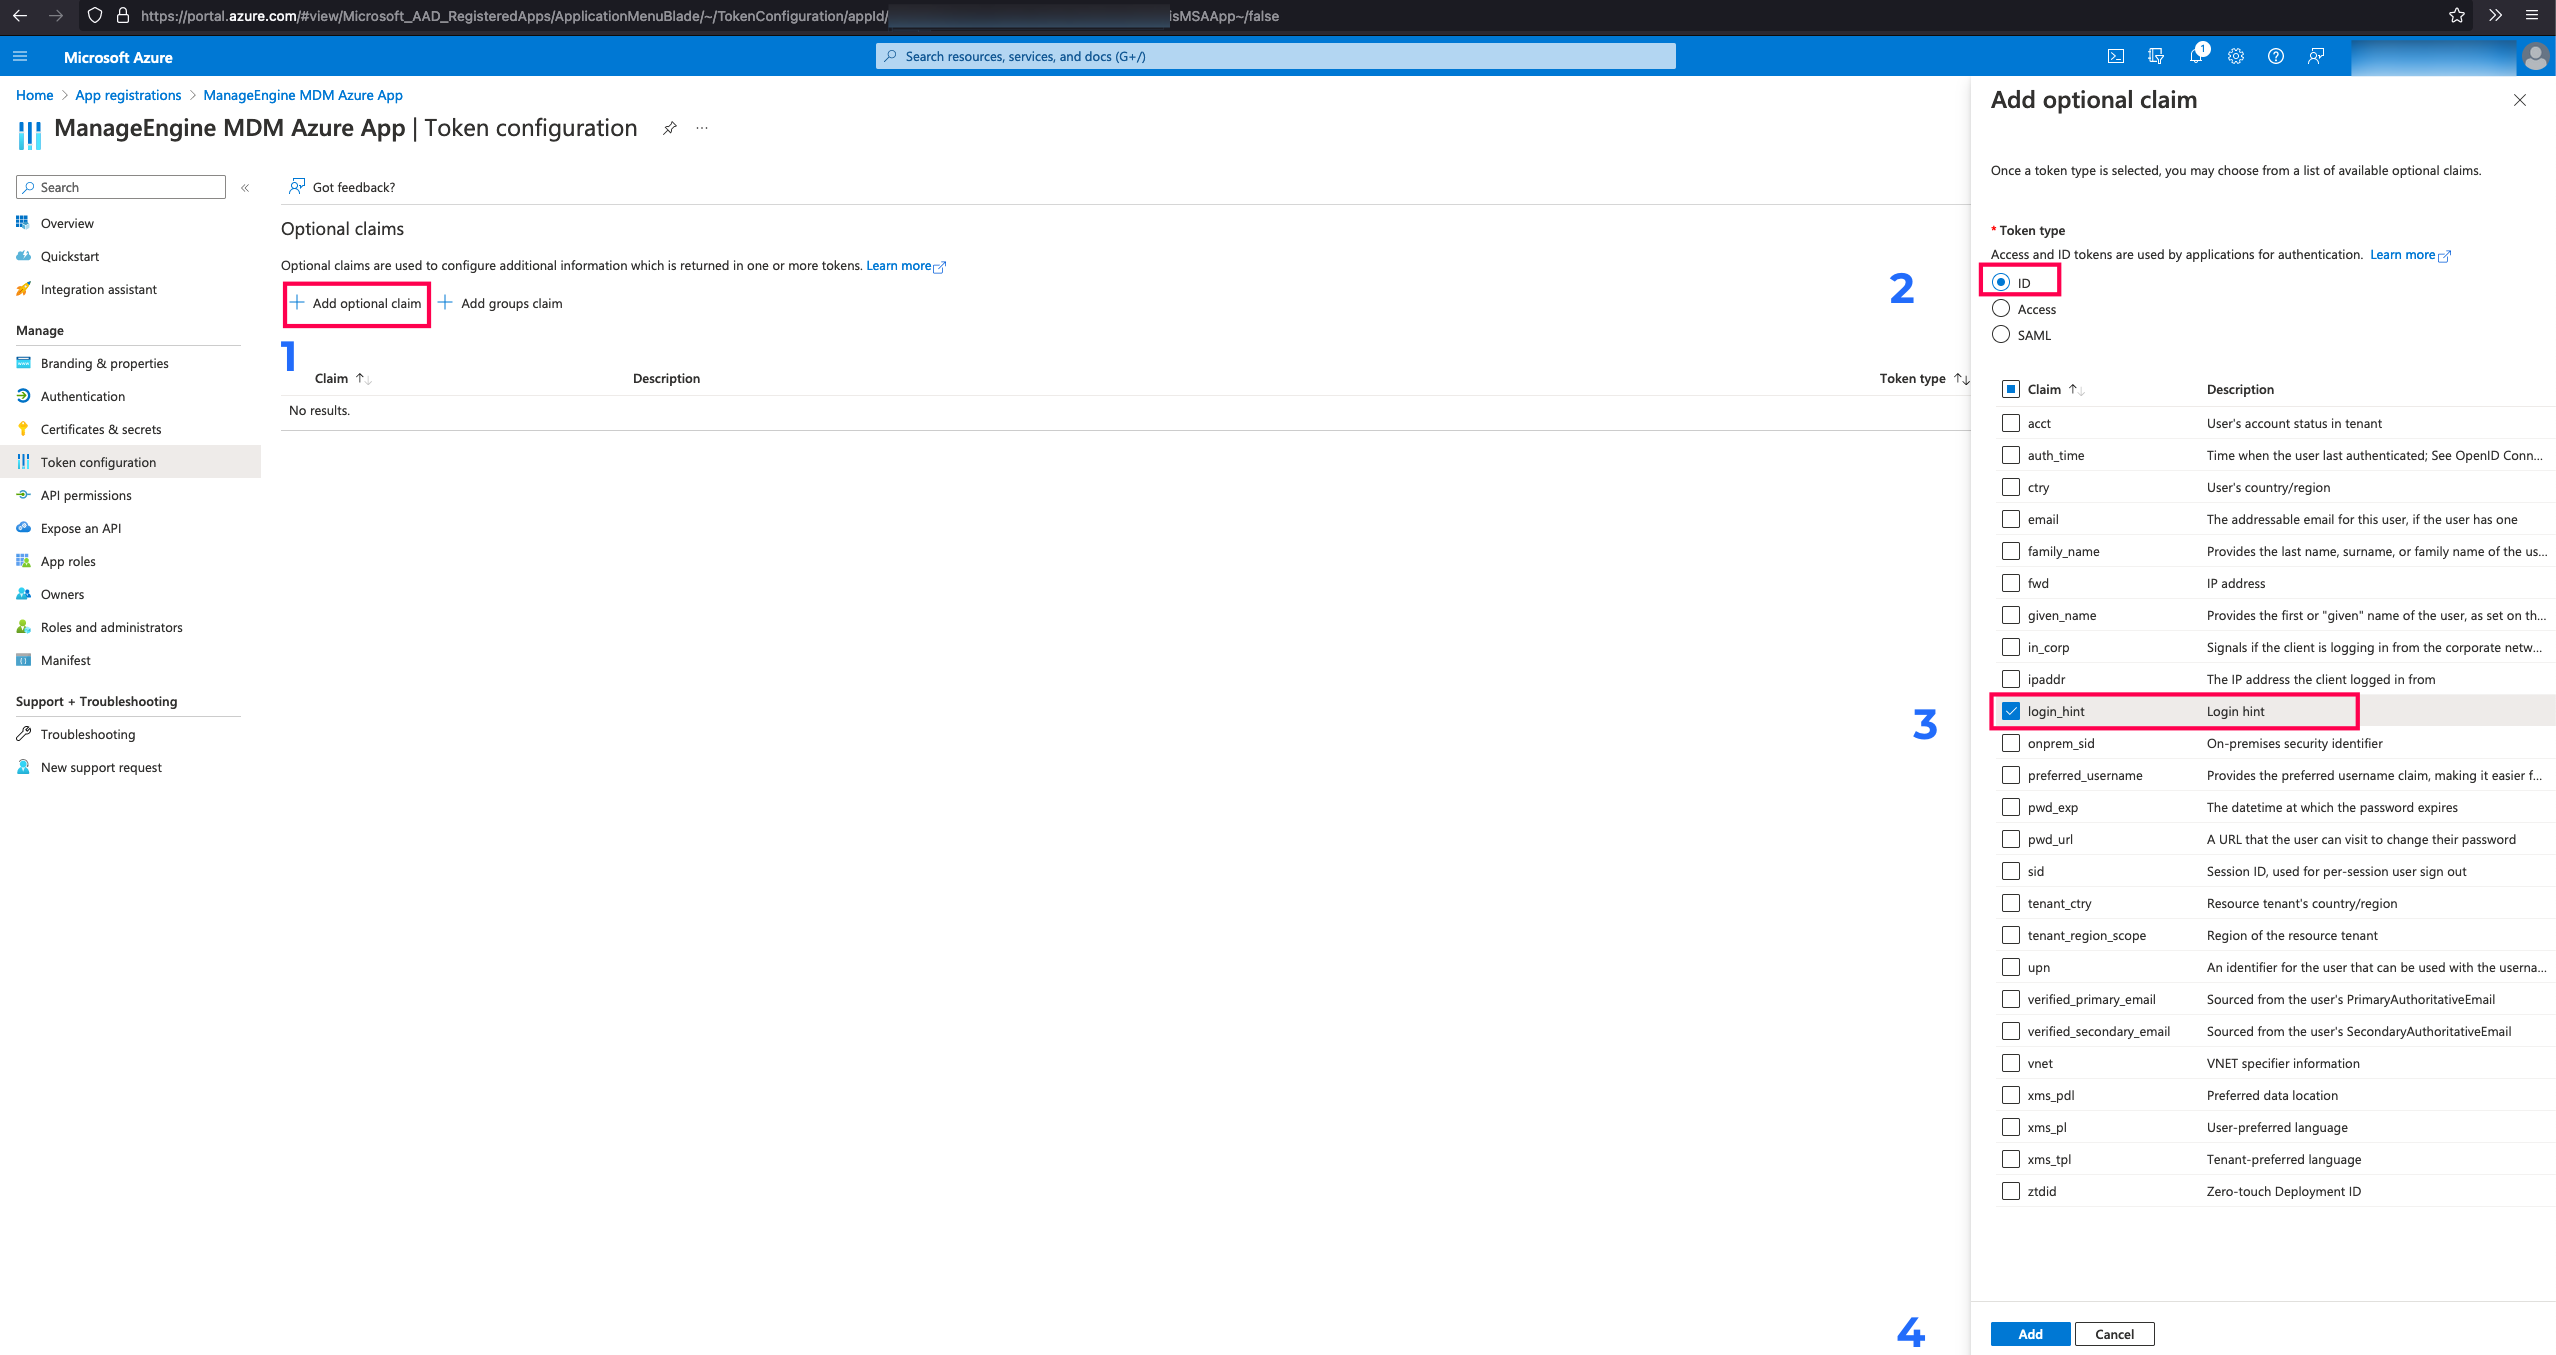This screenshot has height=1355, width=2556.
Task: Click the blue Add button
Action: tap(2030, 1334)
